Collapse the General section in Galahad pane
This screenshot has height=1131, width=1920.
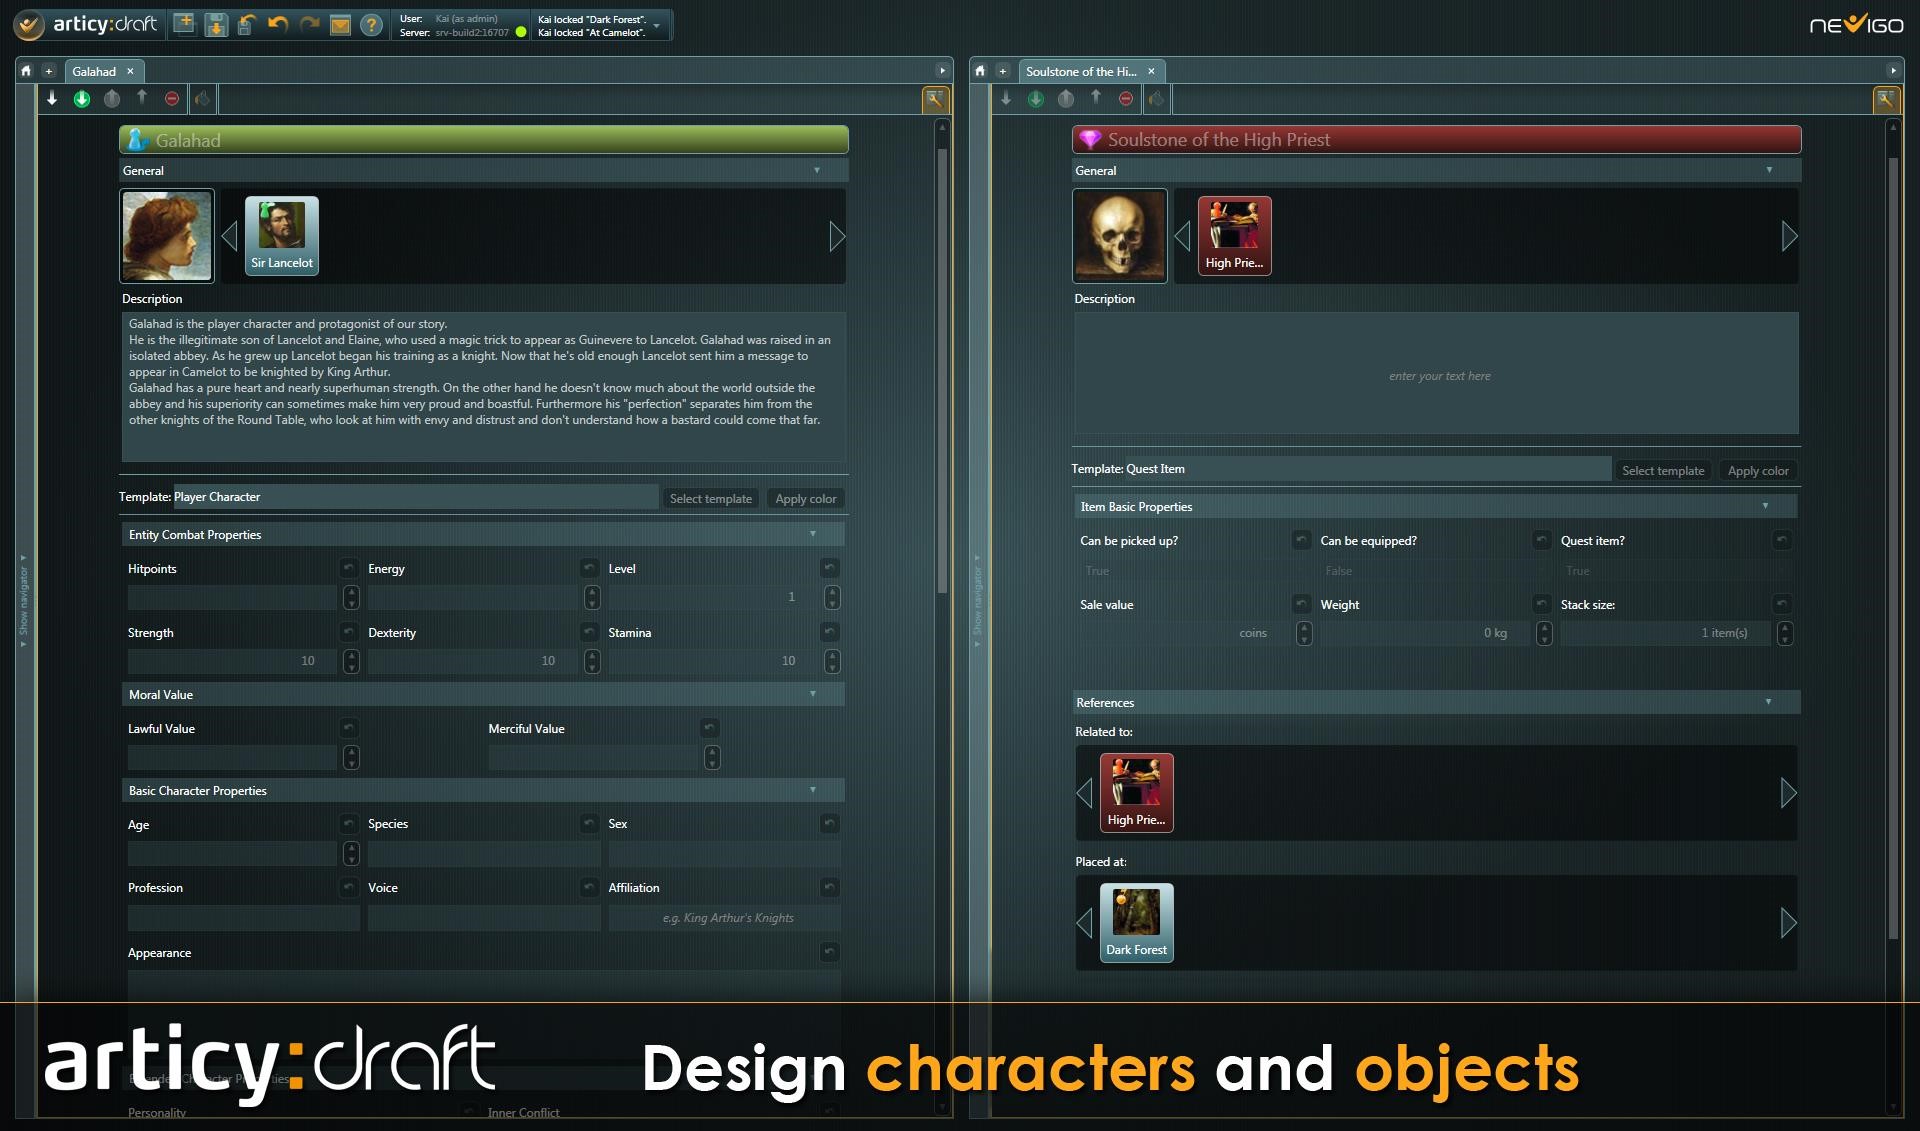(x=817, y=170)
